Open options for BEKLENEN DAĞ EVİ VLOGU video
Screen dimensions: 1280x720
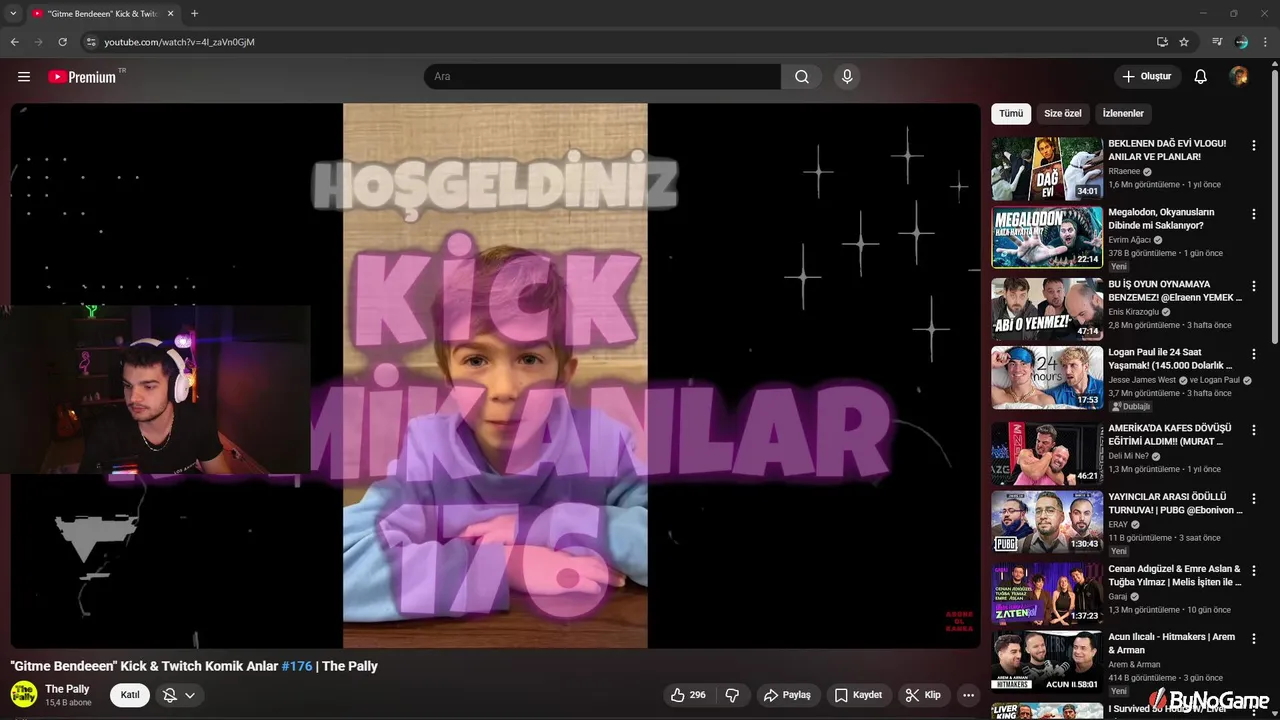pos(1253,145)
